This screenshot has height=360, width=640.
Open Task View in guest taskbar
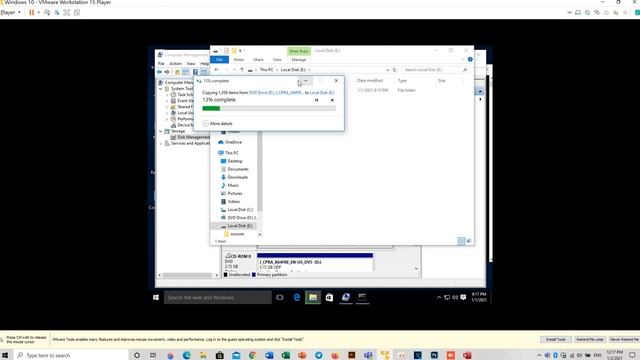pyautogui.click(x=280, y=298)
